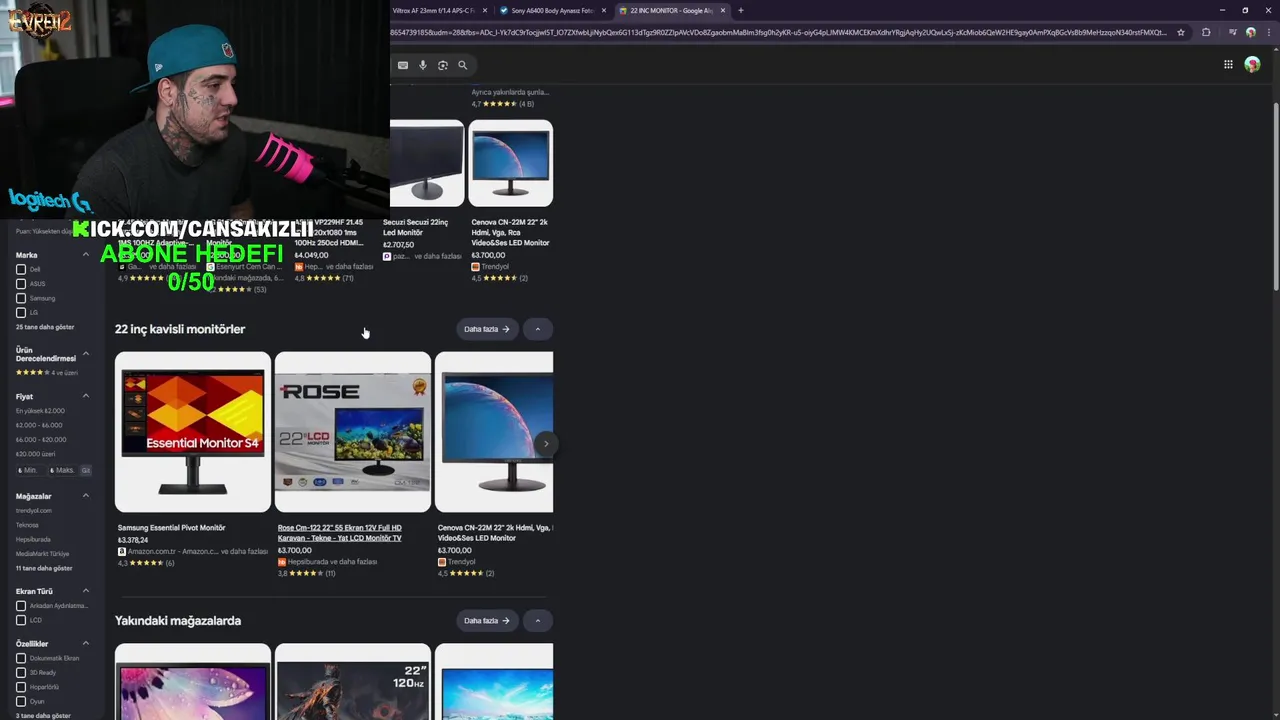This screenshot has width=1280, height=720.
Task: Filter by 4 stars and up rating
Action: 46,373
